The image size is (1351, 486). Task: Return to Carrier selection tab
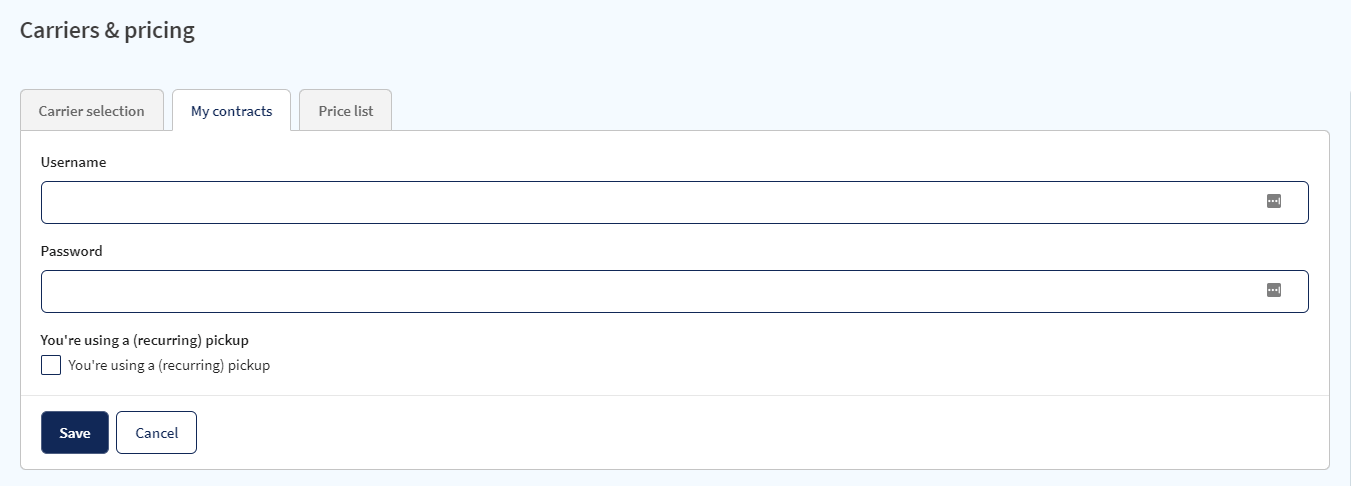[92, 111]
